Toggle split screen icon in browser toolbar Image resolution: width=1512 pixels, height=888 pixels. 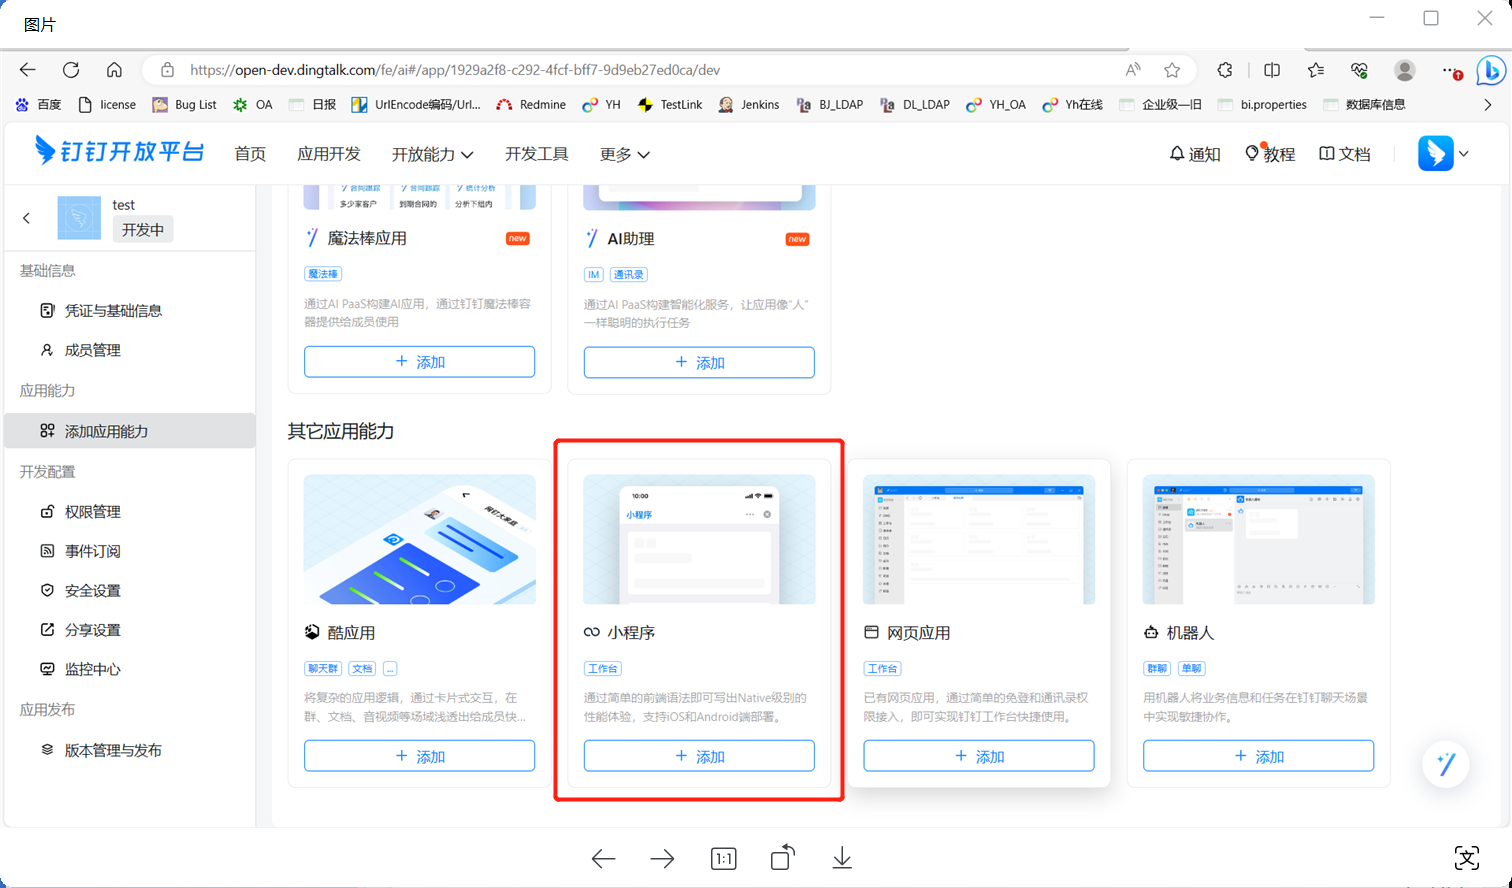pos(1272,70)
